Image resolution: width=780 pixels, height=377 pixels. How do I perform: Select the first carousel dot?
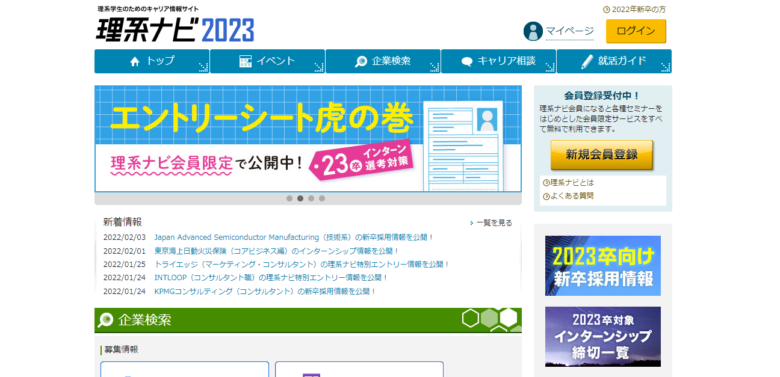pos(290,198)
